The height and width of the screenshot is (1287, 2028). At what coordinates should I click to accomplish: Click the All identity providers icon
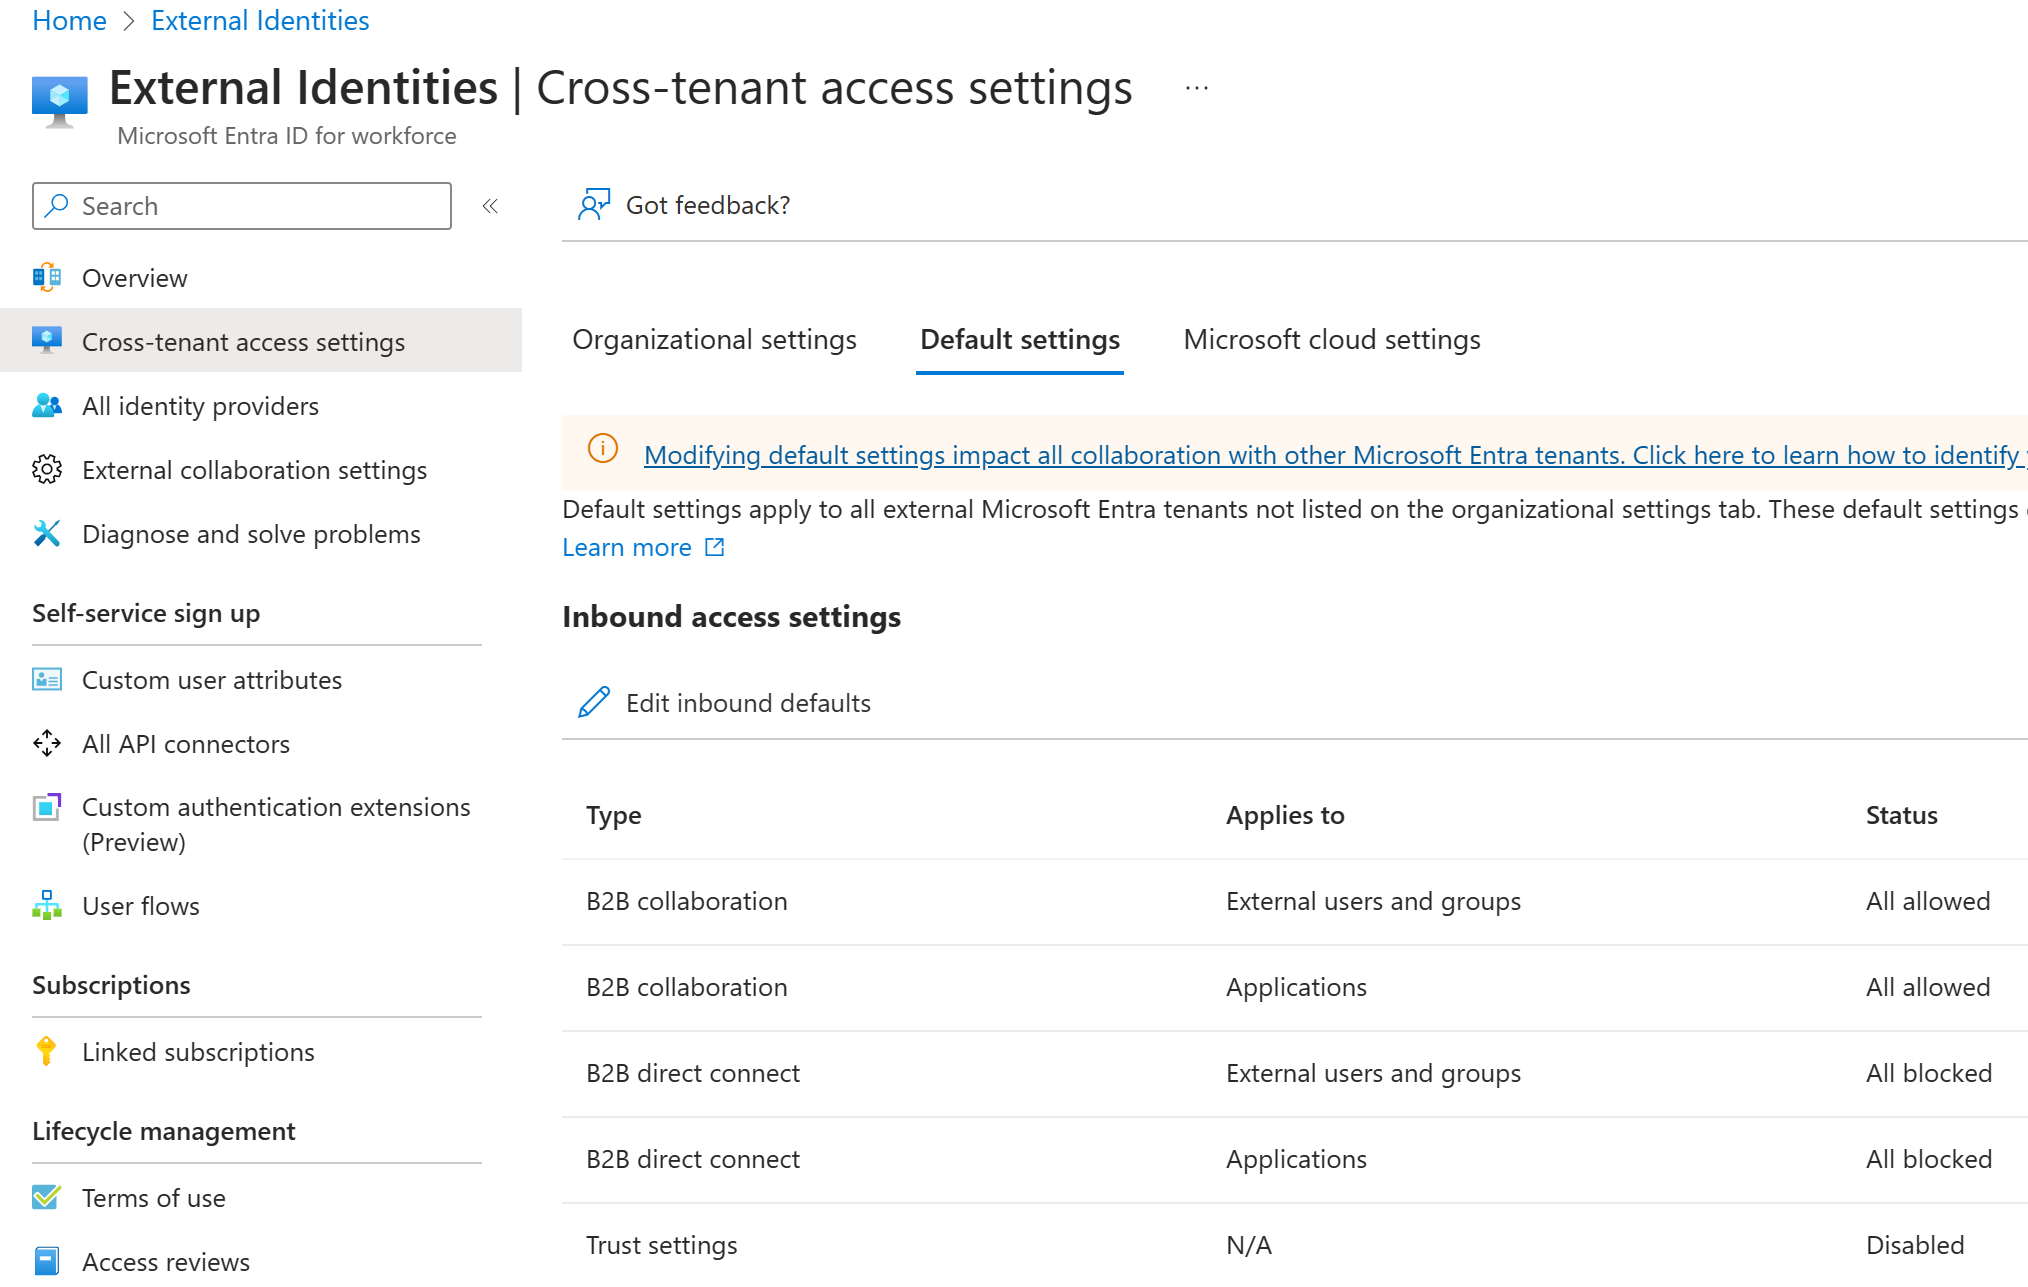pos(44,405)
